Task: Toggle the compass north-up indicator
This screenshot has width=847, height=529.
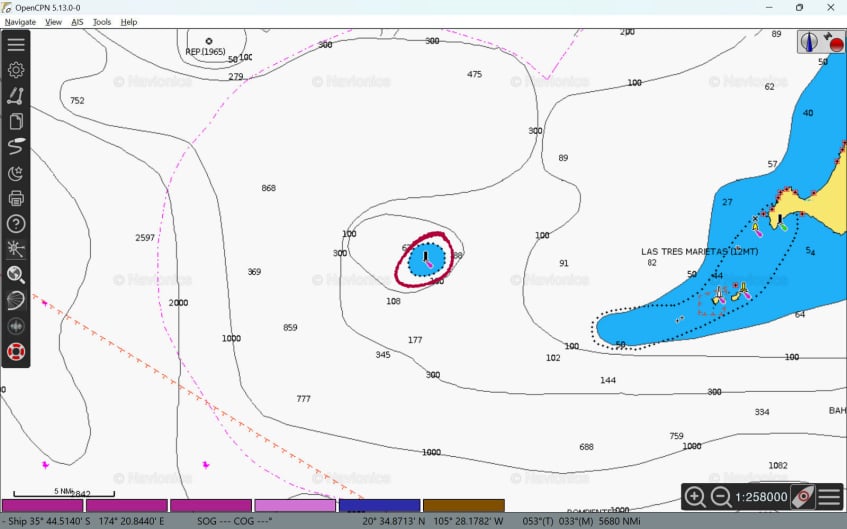Action: click(810, 42)
